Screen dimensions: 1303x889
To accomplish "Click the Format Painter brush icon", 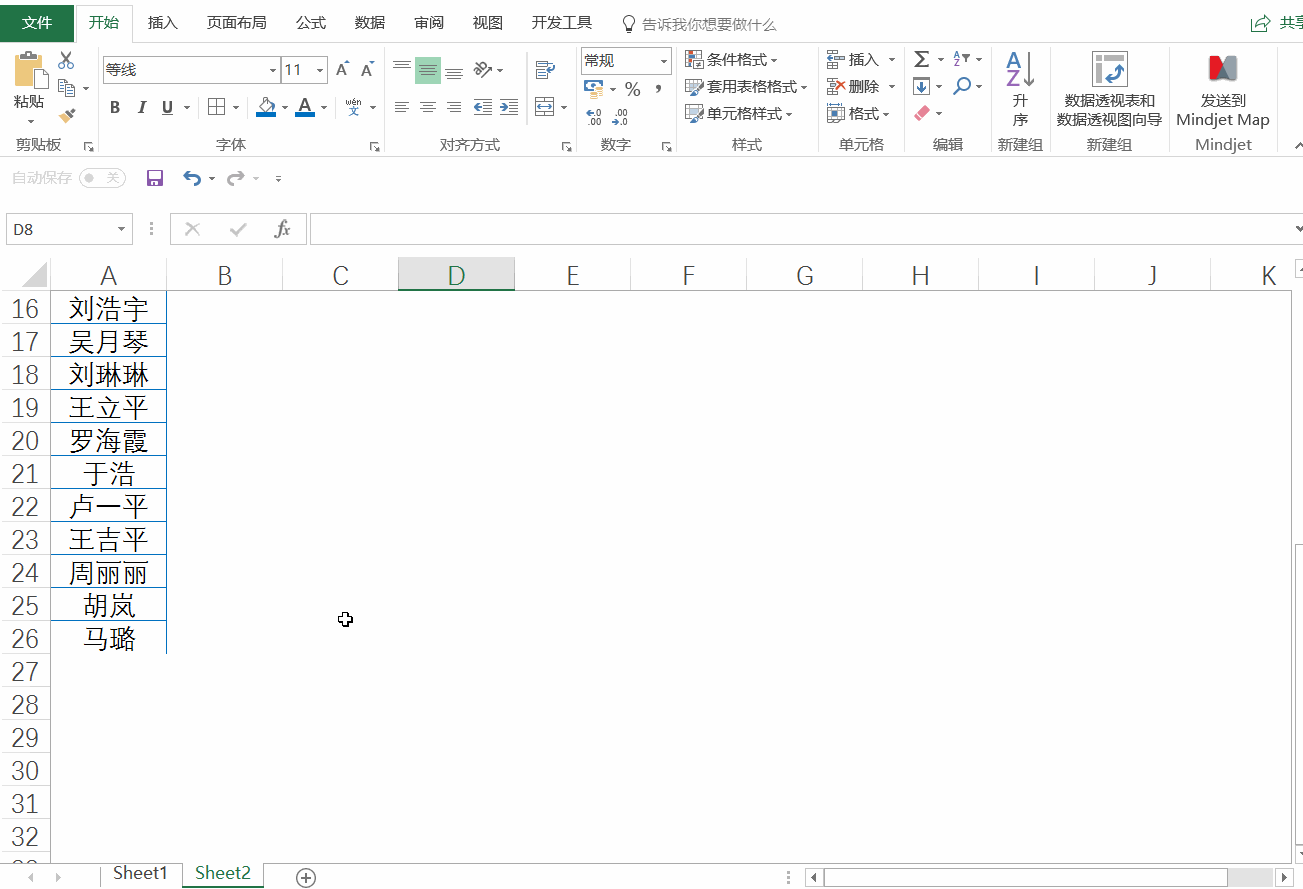I will (x=67, y=116).
